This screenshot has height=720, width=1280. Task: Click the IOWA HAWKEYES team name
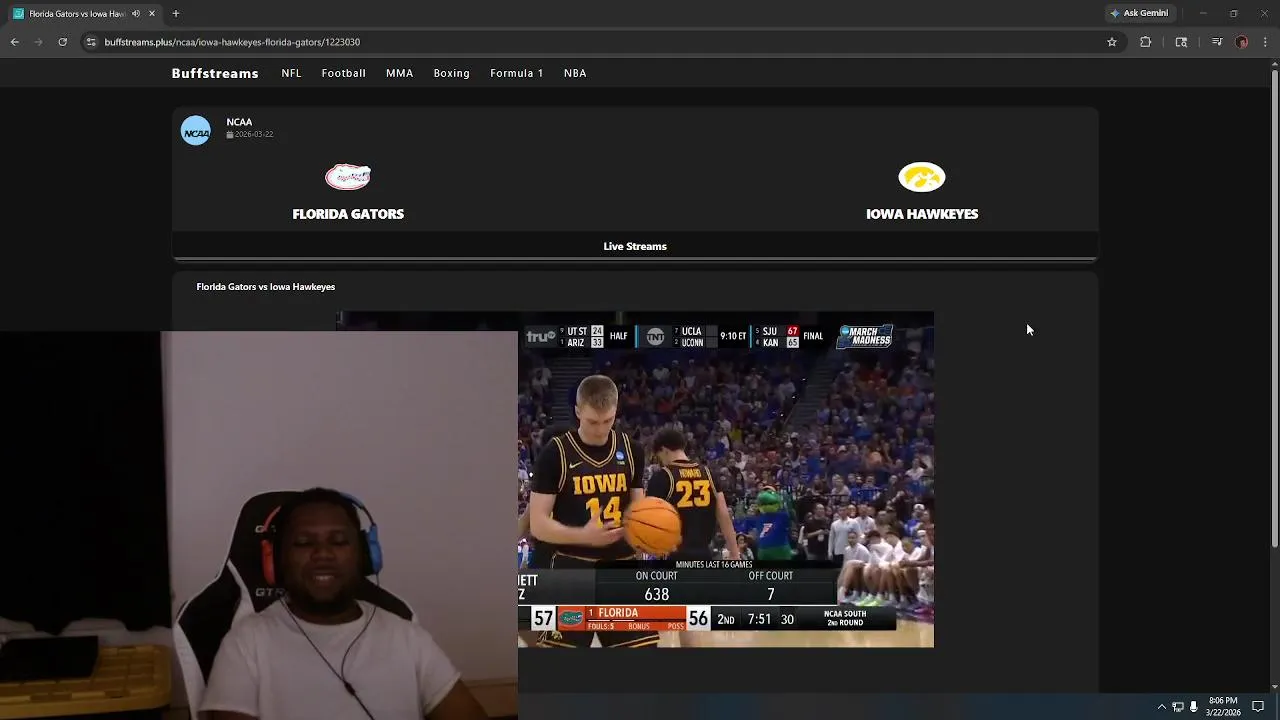922,214
